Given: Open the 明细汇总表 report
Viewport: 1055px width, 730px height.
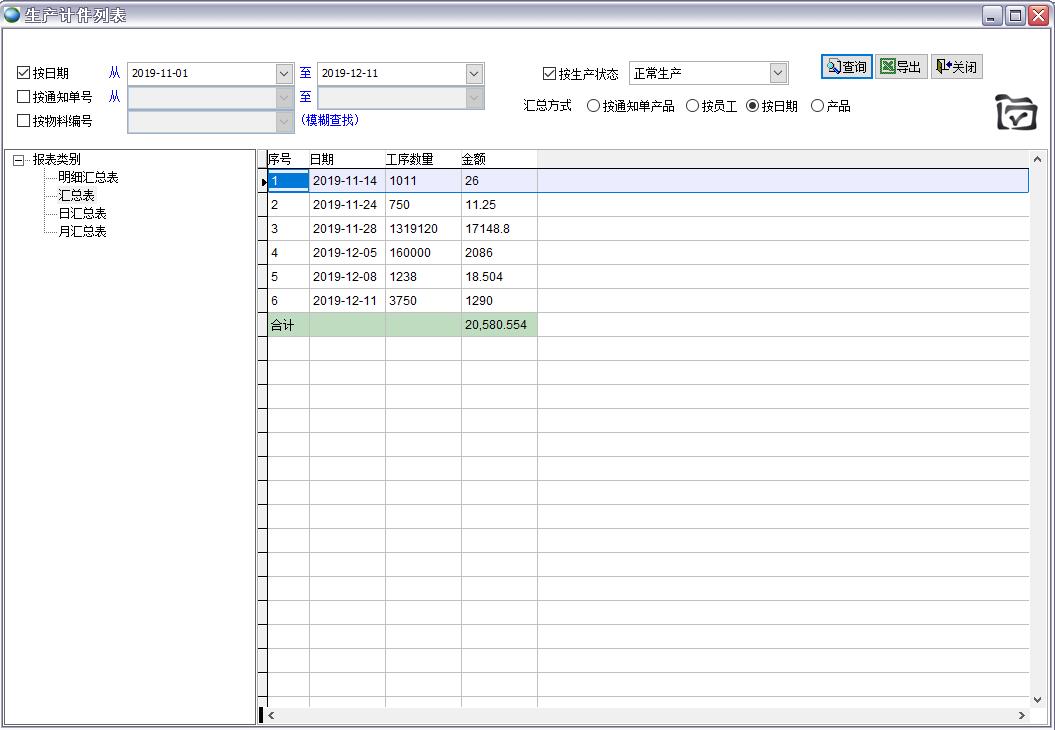Looking at the screenshot, I should pos(88,177).
